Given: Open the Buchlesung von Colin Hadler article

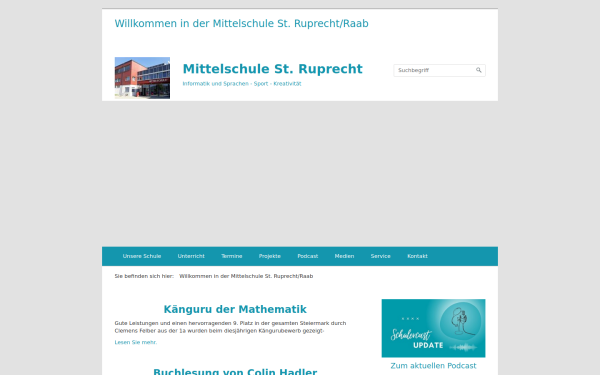Looking at the screenshot, I should pos(235,371).
